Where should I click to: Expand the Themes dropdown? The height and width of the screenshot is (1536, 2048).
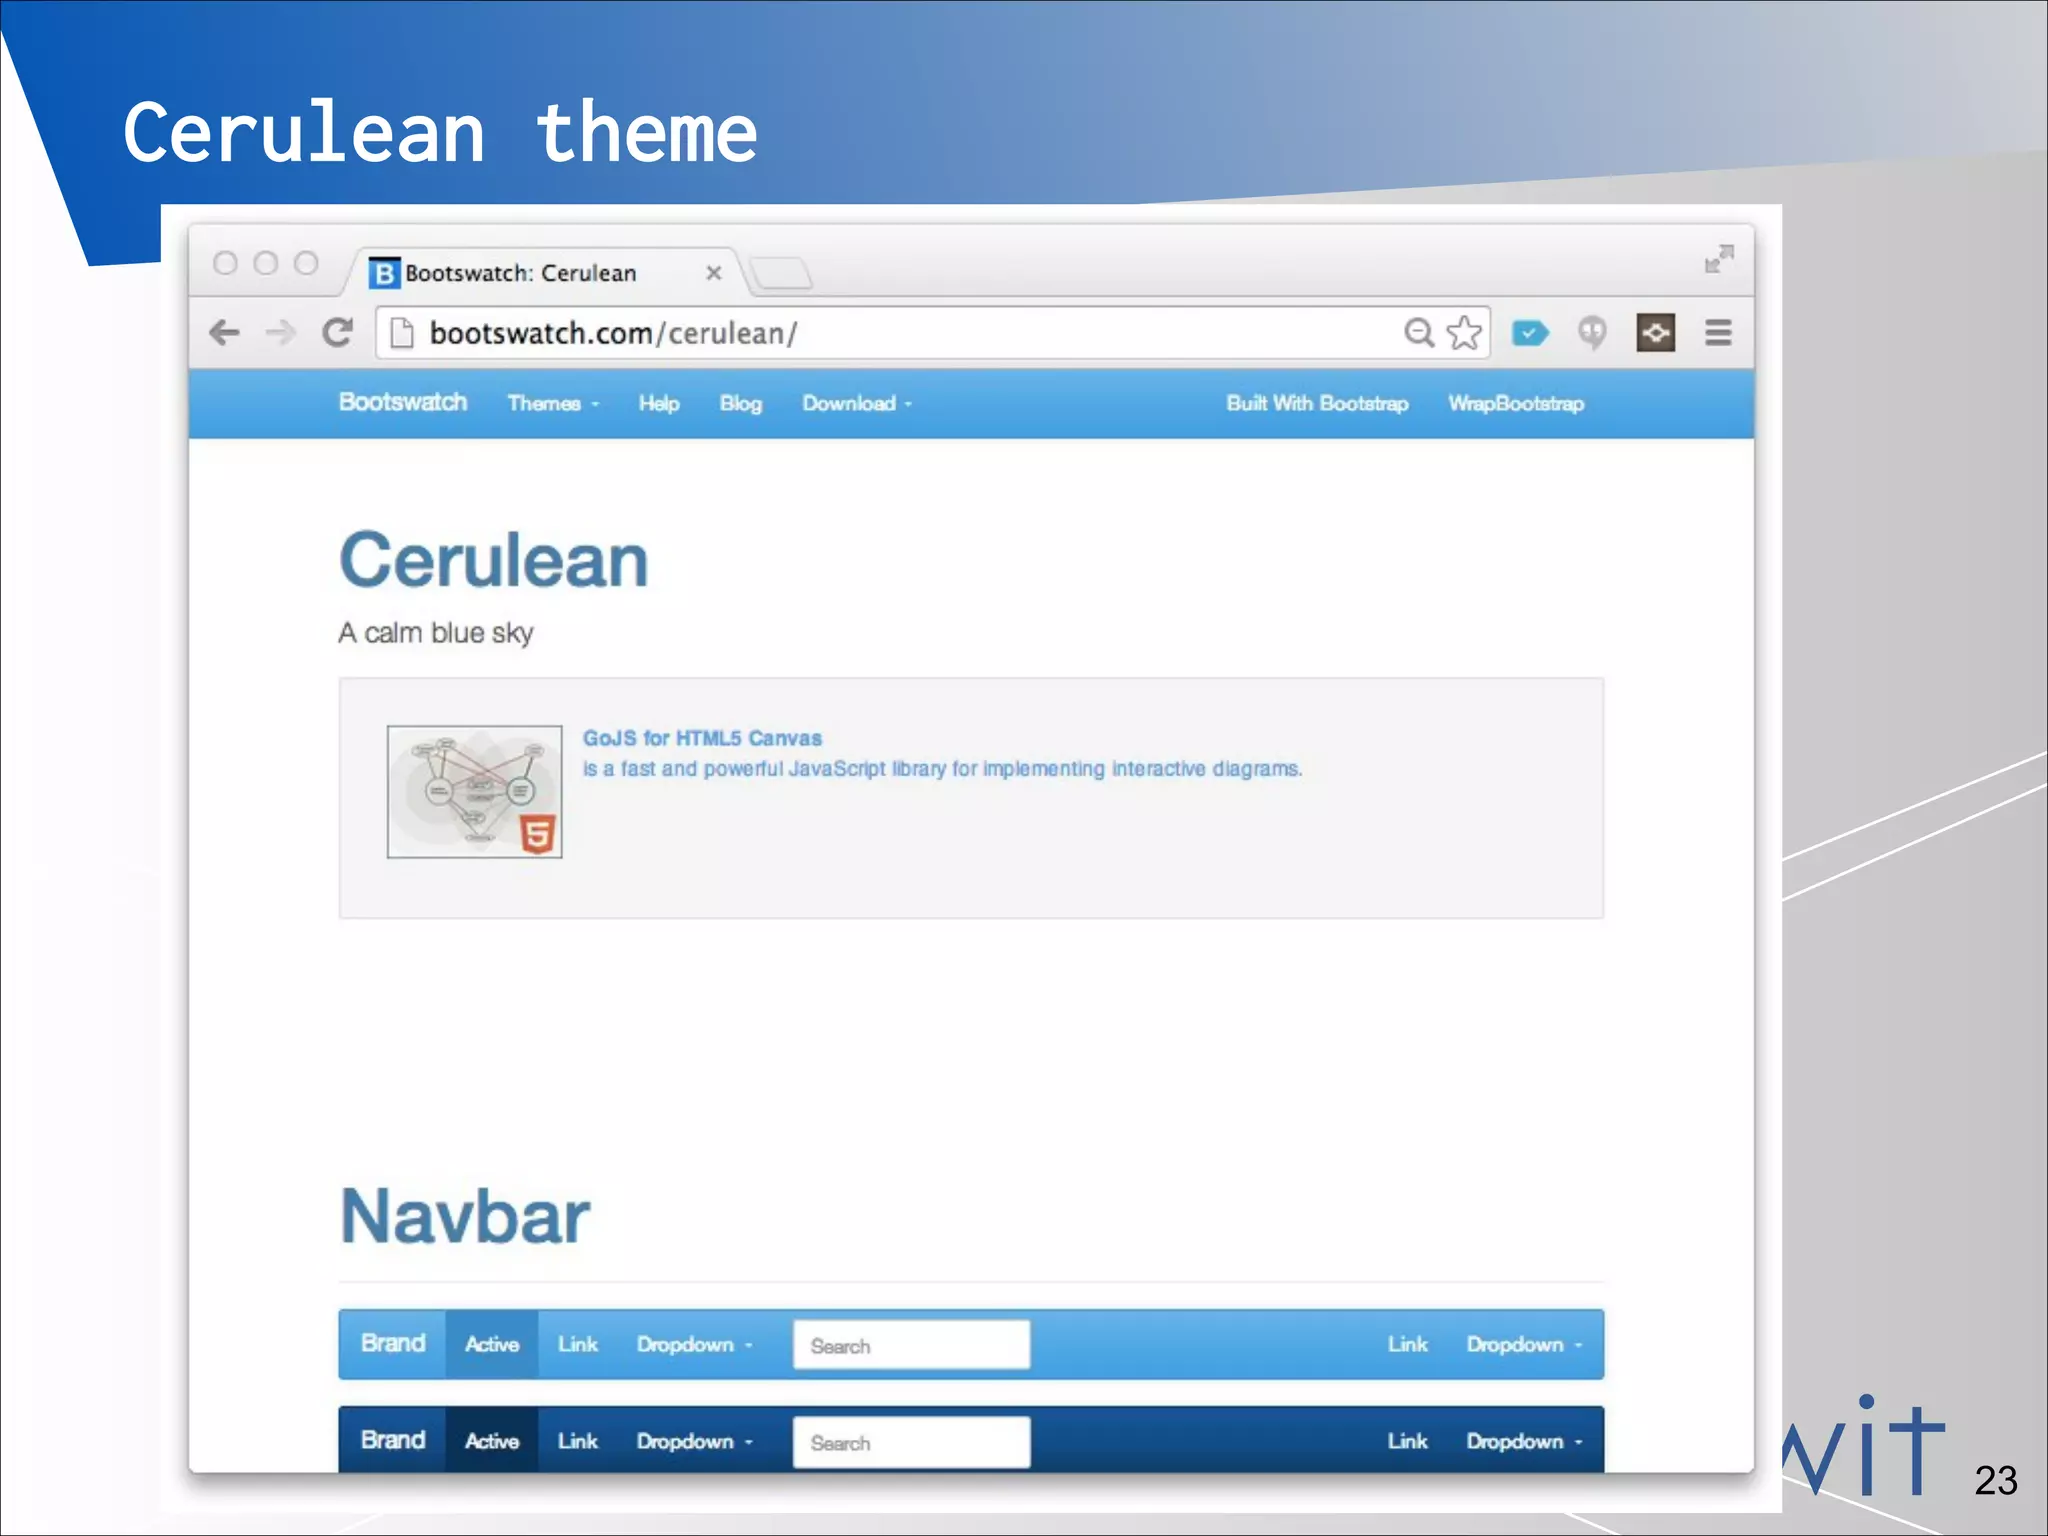tap(553, 403)
